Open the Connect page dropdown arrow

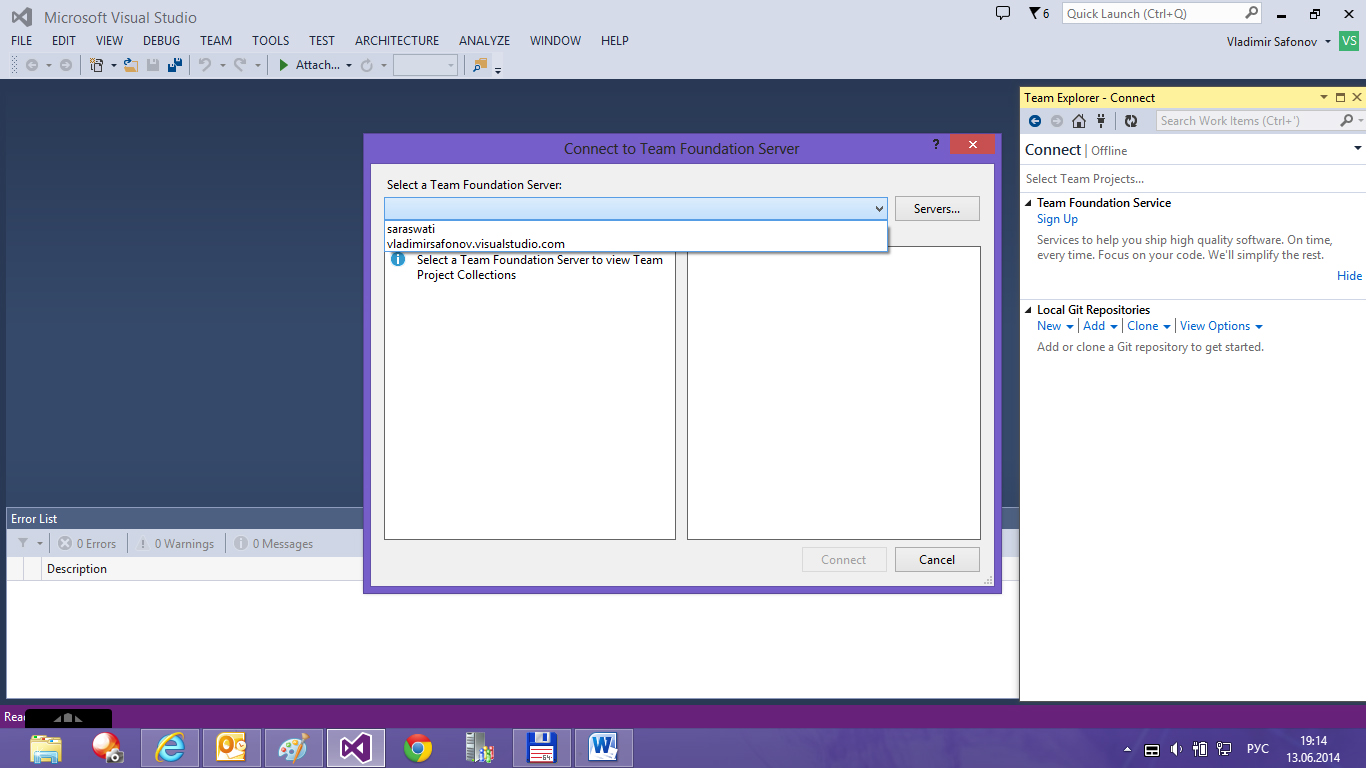[1357, 148]
